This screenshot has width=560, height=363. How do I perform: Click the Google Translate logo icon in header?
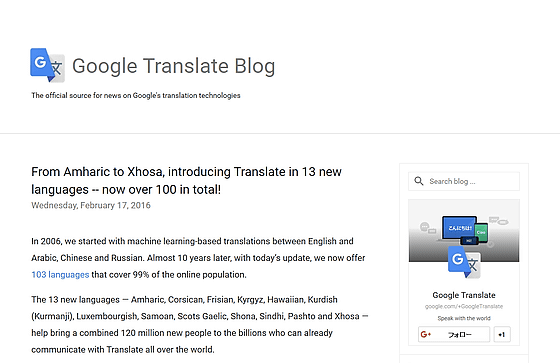tap(48, 65)
